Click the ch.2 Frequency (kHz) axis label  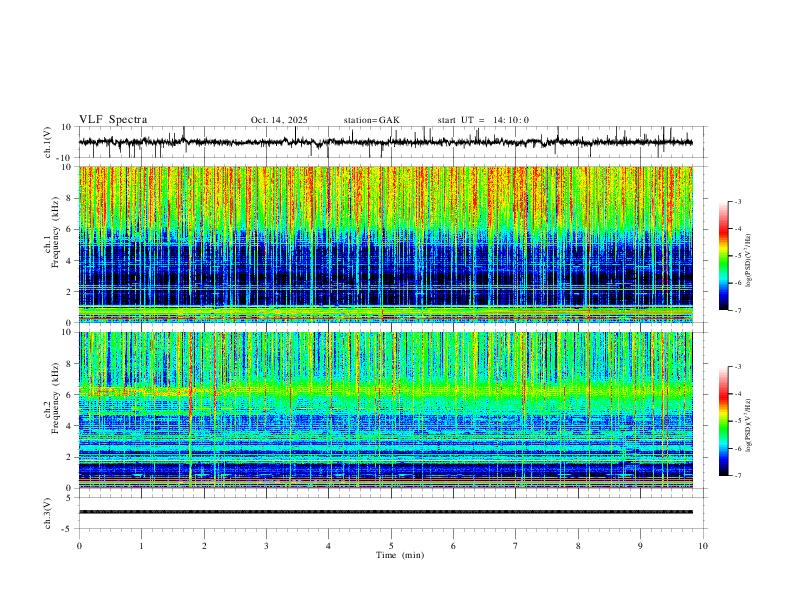point(52,400)
